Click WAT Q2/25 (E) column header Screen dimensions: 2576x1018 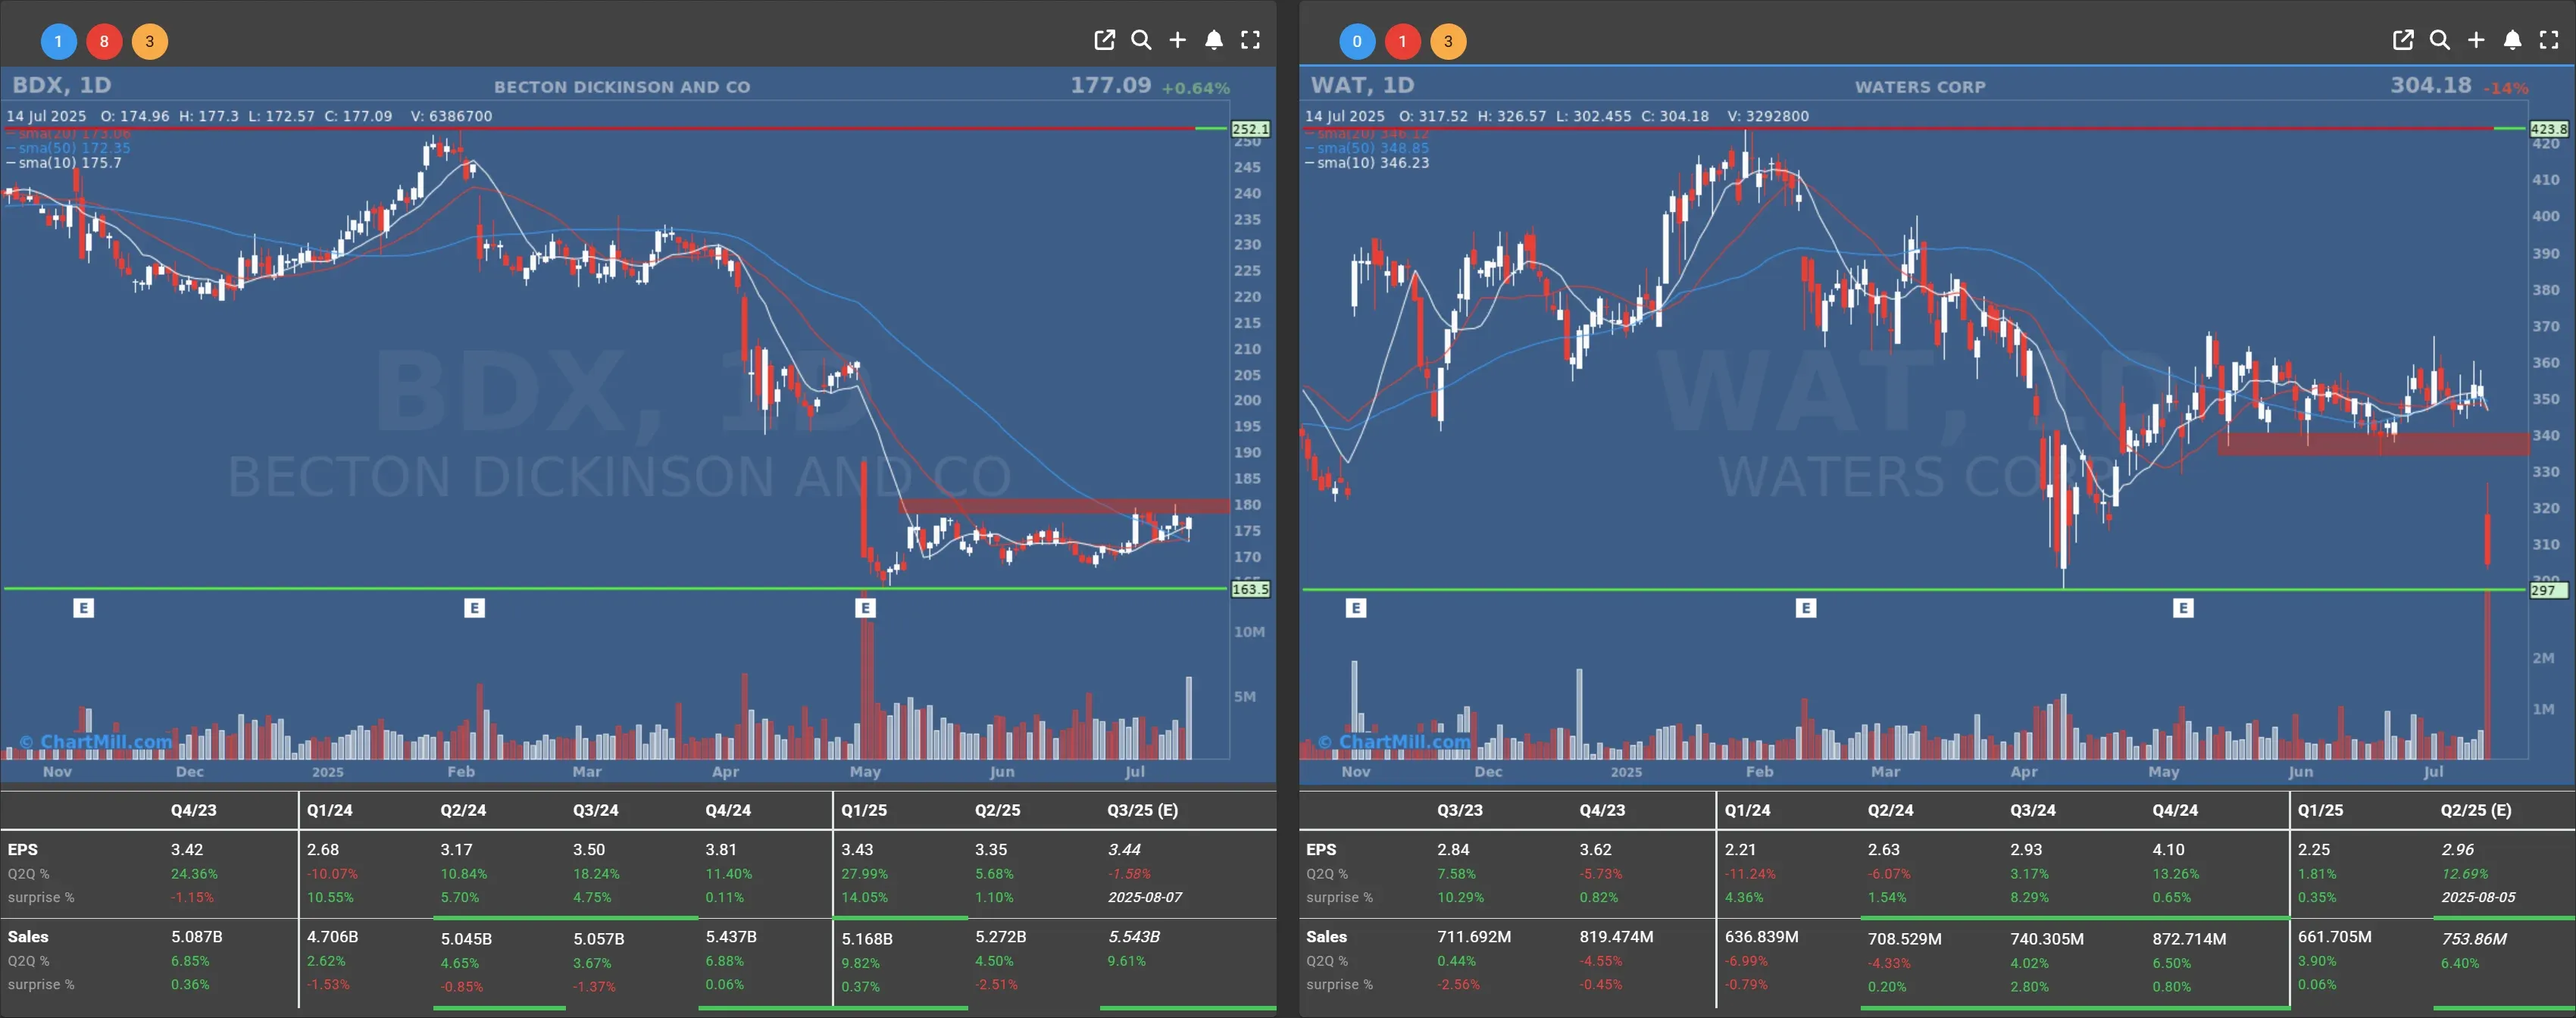pos(2476,810)
